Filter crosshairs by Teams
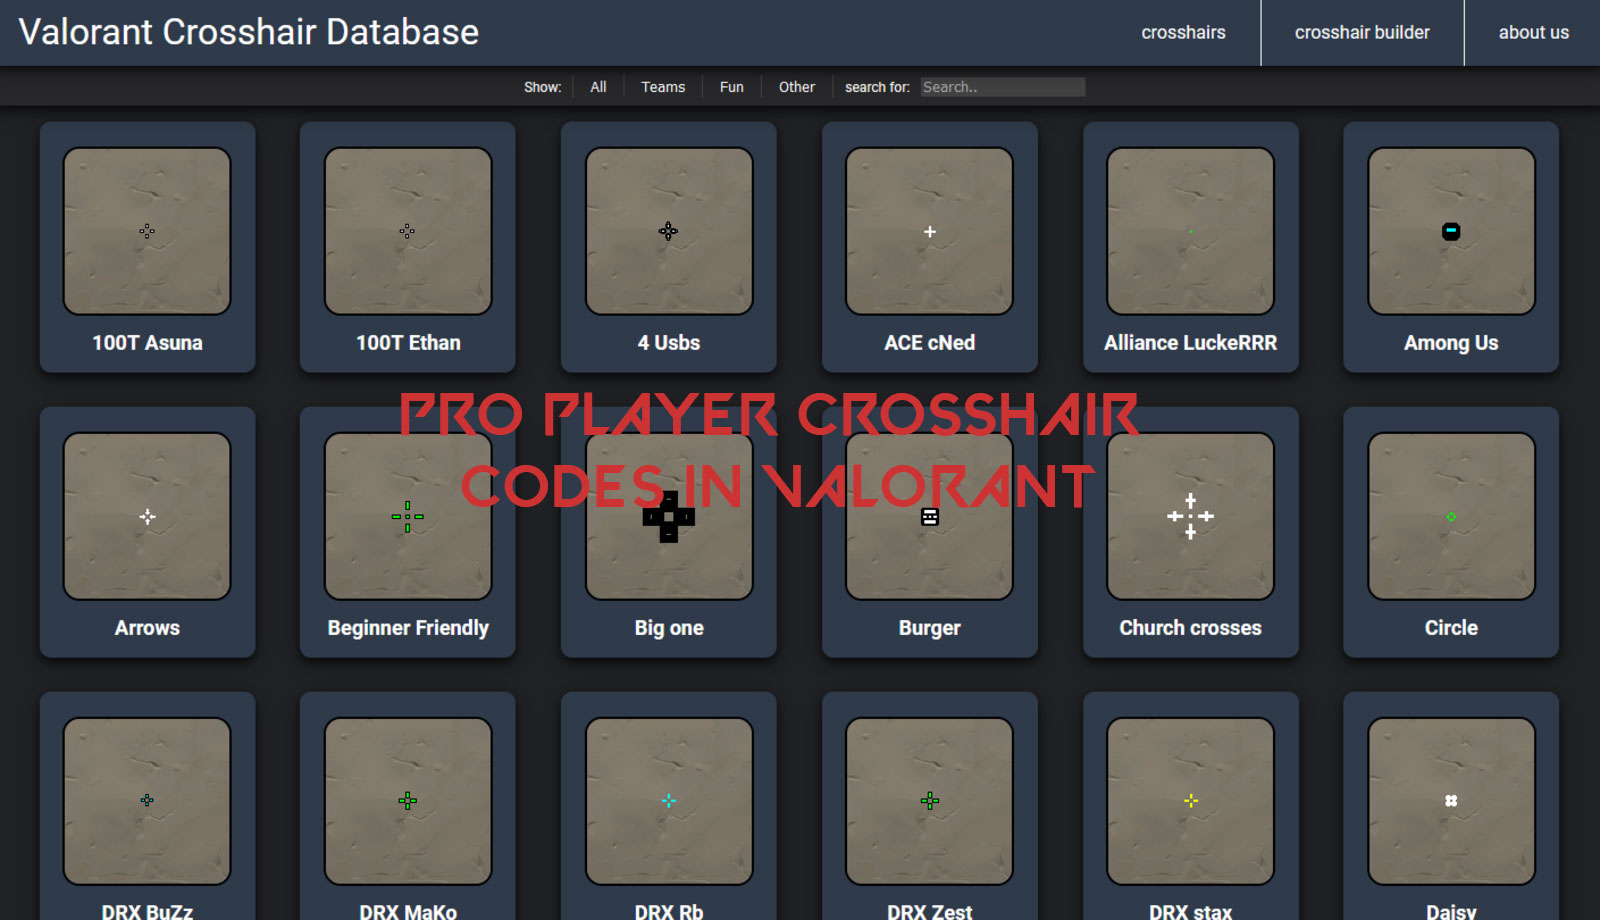The height and width of the screenshot is (920, 1600). [663, 87]
